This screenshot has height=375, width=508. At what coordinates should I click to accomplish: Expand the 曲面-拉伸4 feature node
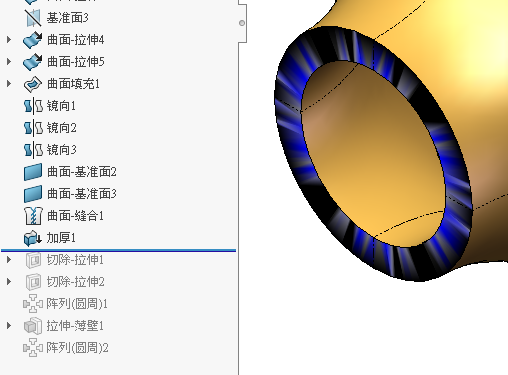coord(9,40)
